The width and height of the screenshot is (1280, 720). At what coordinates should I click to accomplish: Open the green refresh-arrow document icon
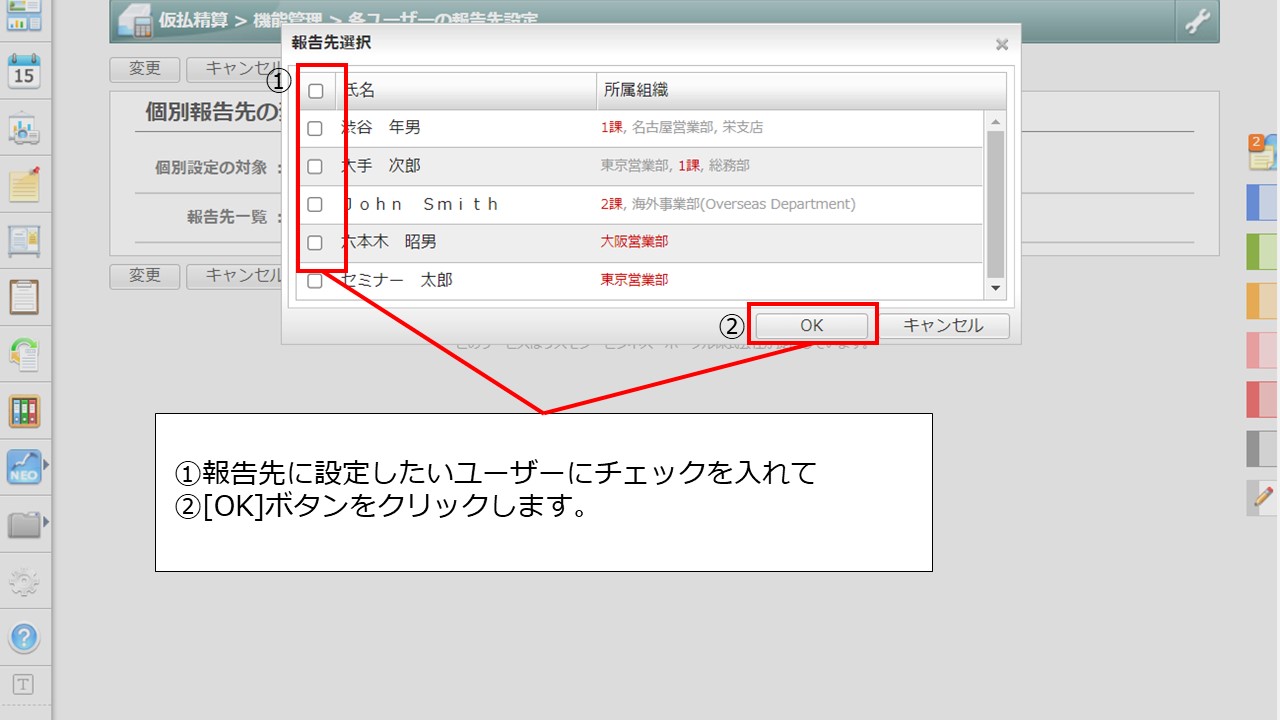click(24, 354)
